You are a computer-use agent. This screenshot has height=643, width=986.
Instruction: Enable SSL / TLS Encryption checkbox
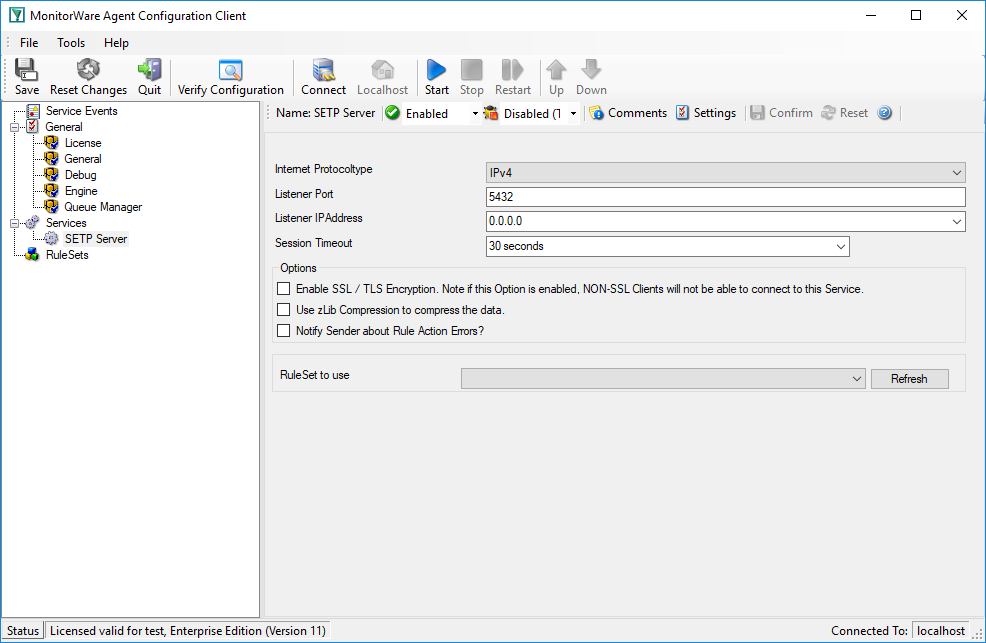(x=284, y=289)
